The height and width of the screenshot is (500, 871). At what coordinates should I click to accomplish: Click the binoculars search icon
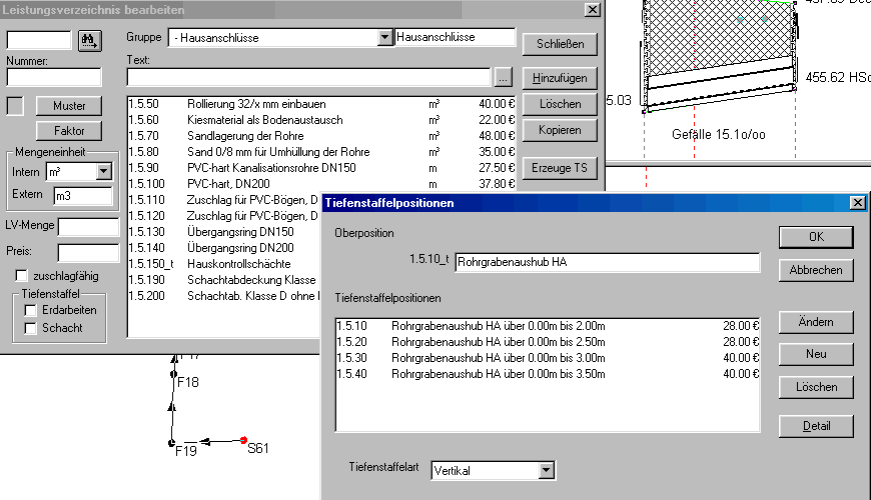(x=91, y=40)
